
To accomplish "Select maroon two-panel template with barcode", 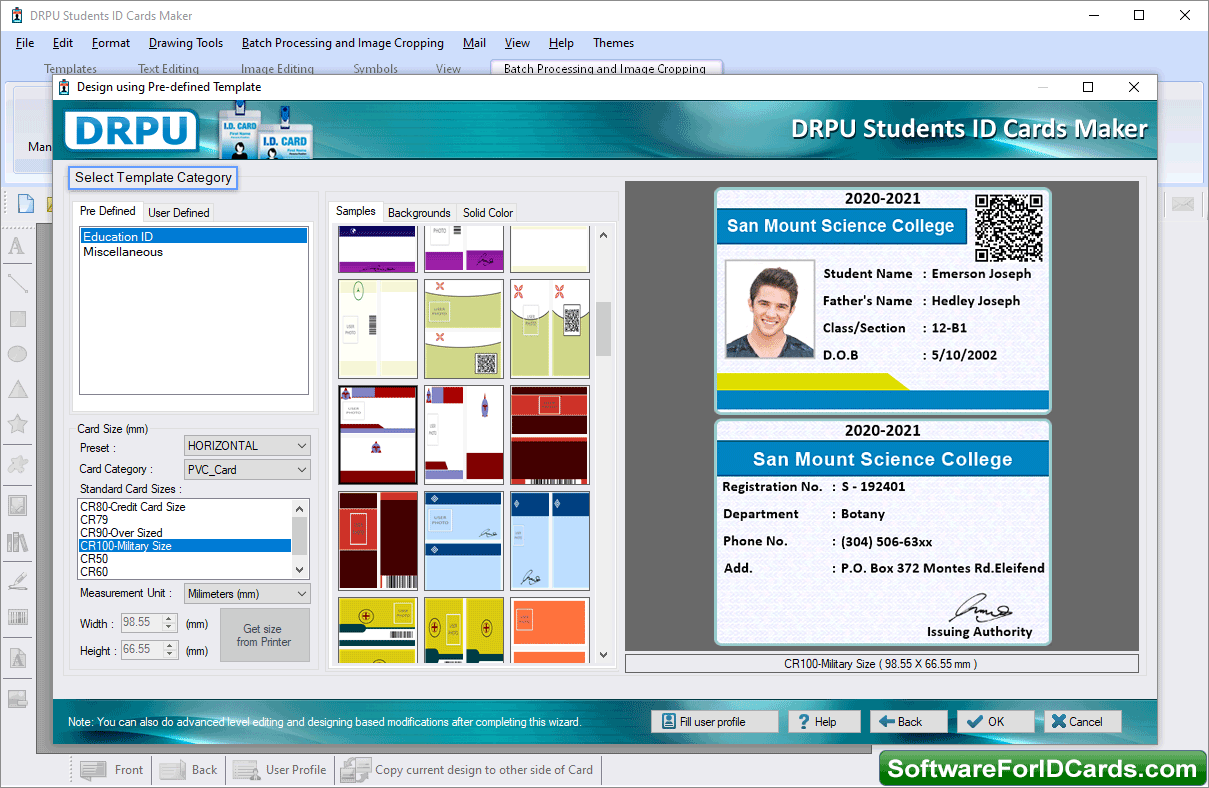I will [378, 541].
